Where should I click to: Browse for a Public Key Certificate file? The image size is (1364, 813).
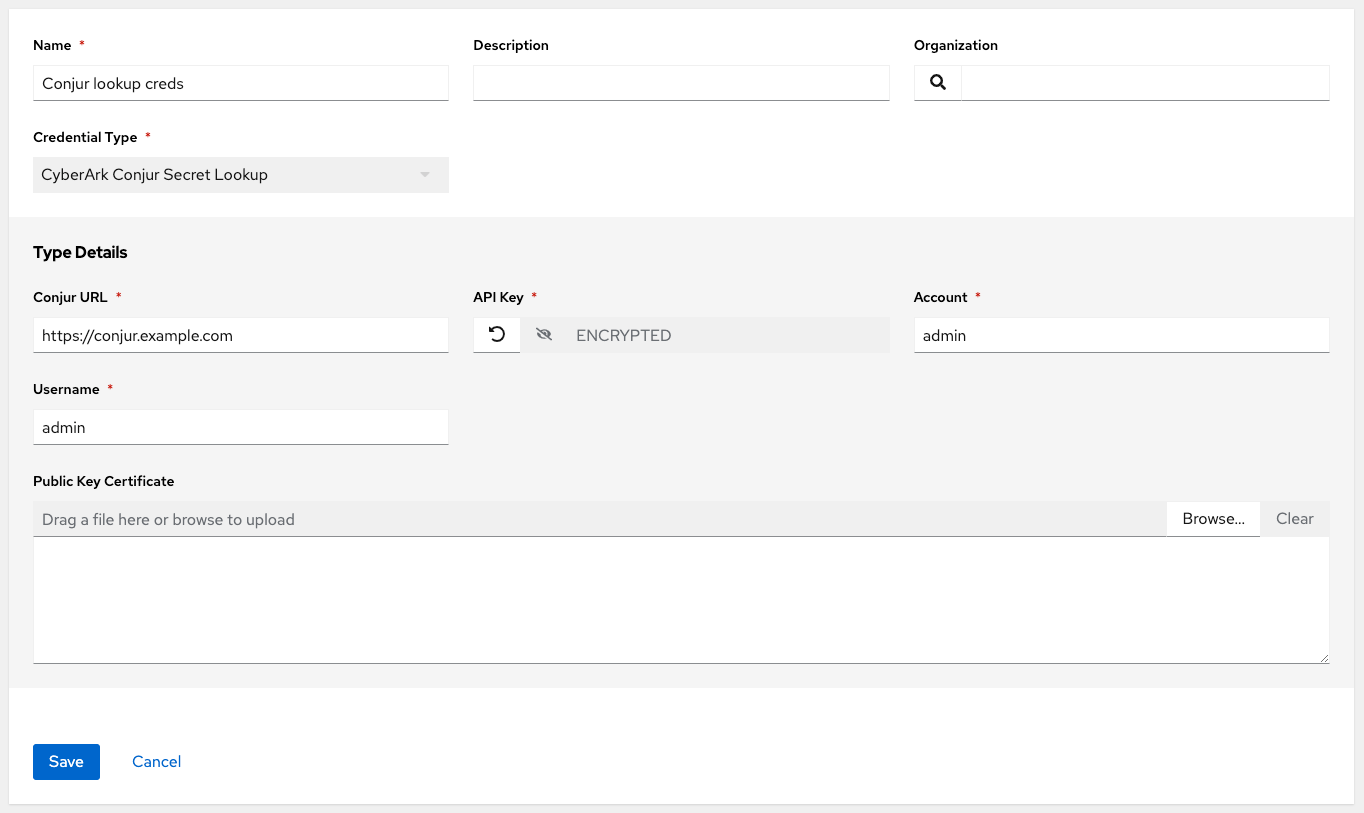point(1212,518)
